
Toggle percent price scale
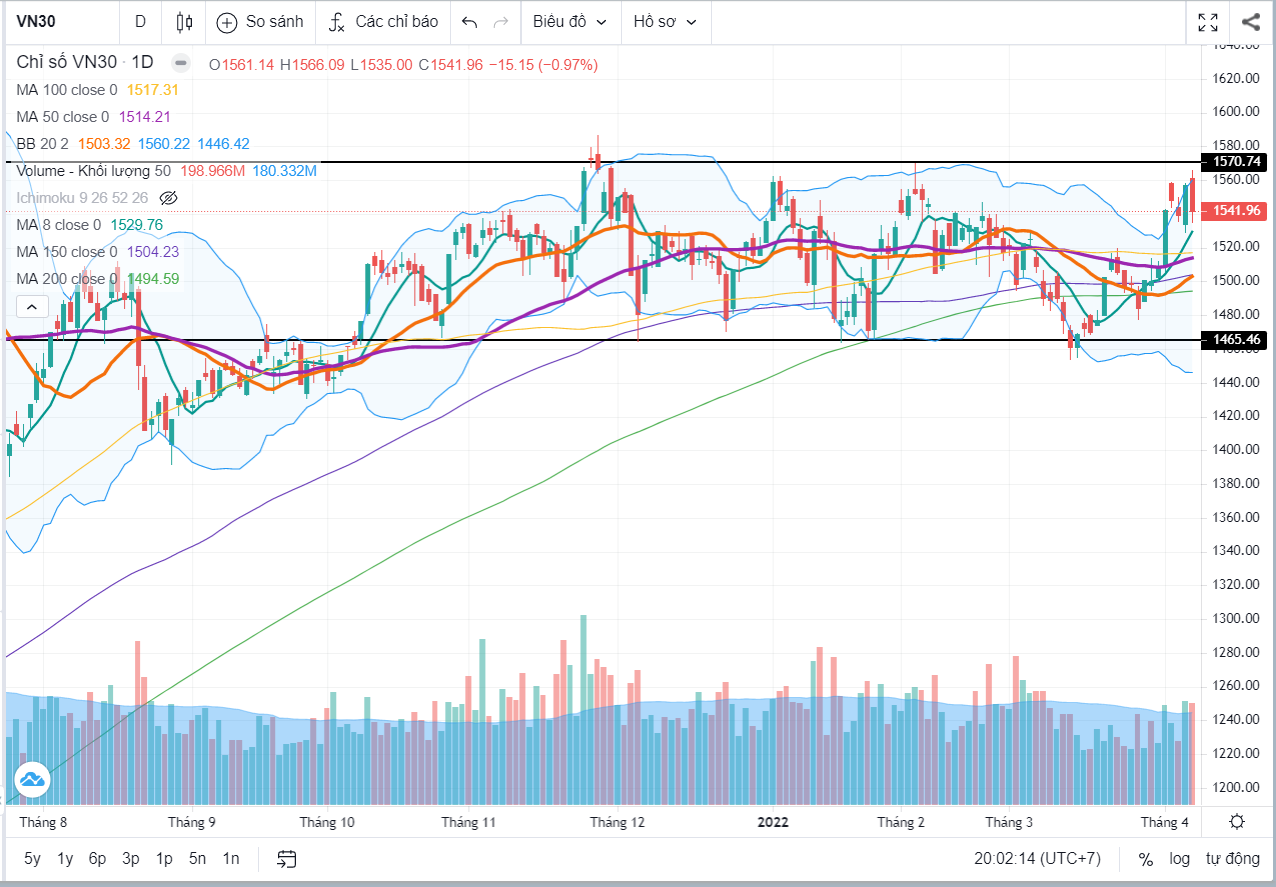1146,858
